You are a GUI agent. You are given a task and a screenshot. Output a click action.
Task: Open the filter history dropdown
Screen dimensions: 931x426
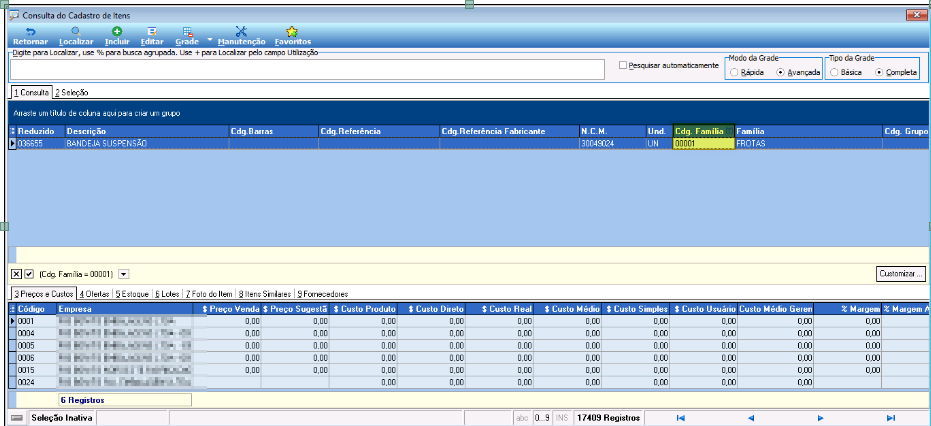[124, 274]
